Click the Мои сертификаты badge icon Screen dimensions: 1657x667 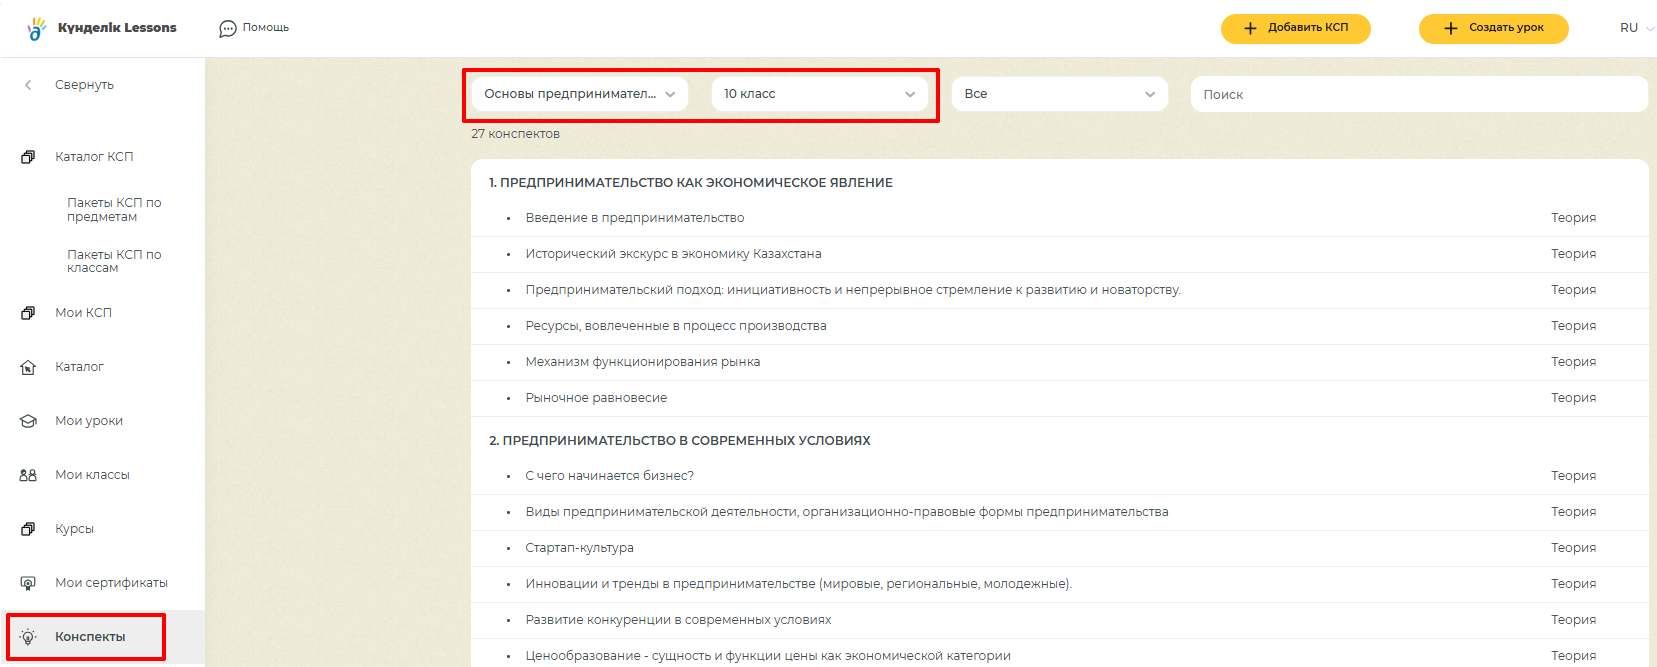[x=28, y=583]
